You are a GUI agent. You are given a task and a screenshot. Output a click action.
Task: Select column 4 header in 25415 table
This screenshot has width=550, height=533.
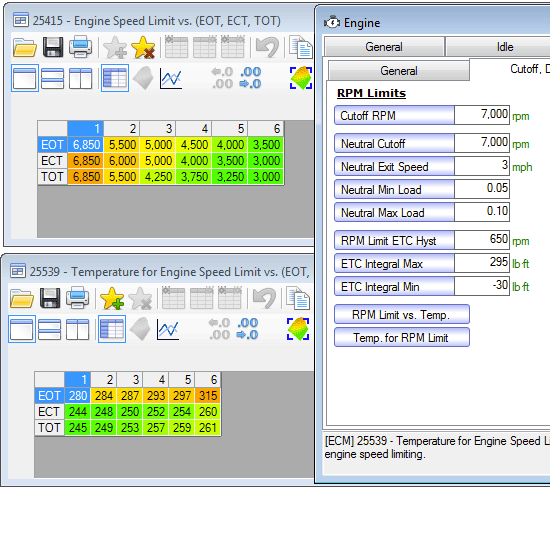(194, 129)
